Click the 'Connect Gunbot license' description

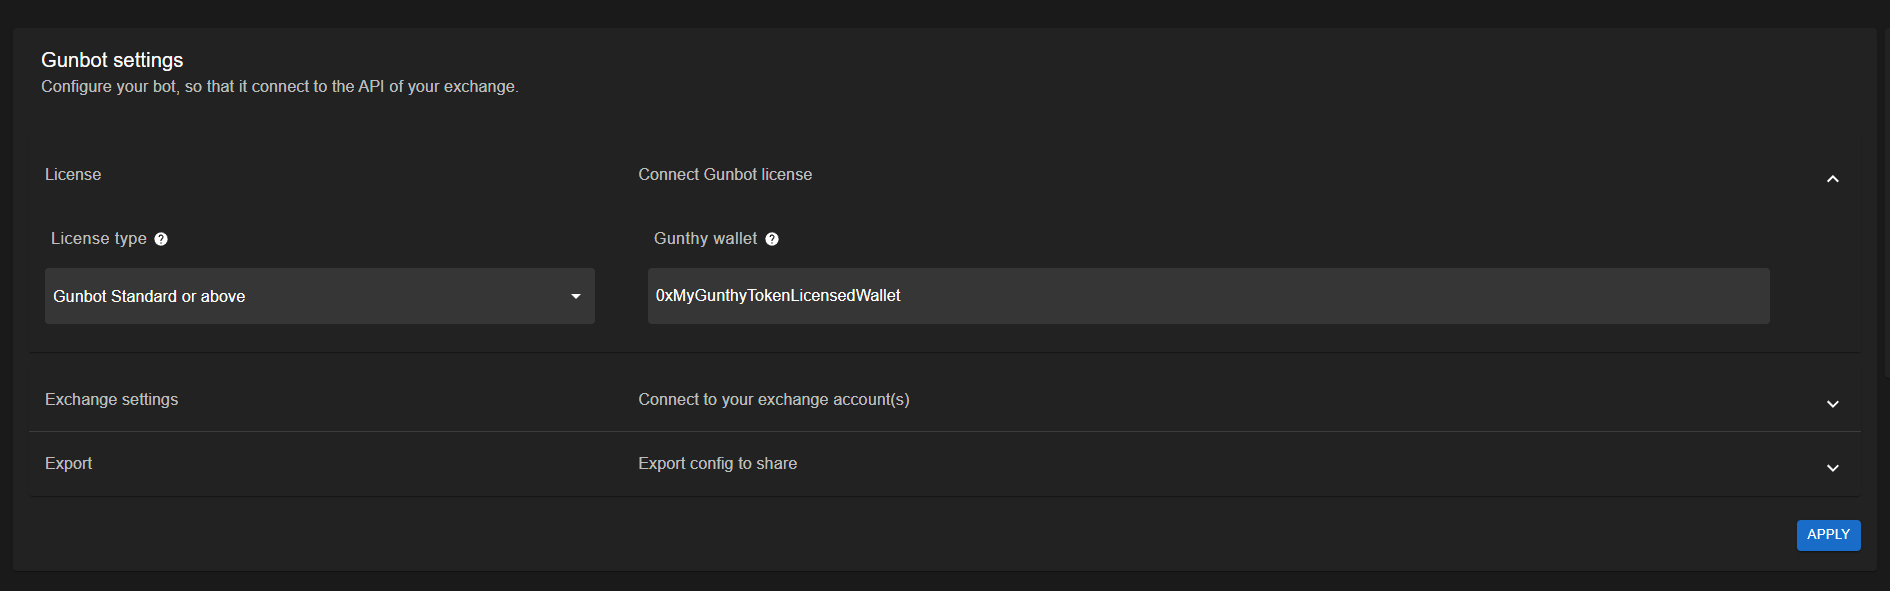(x=725, y=175)
